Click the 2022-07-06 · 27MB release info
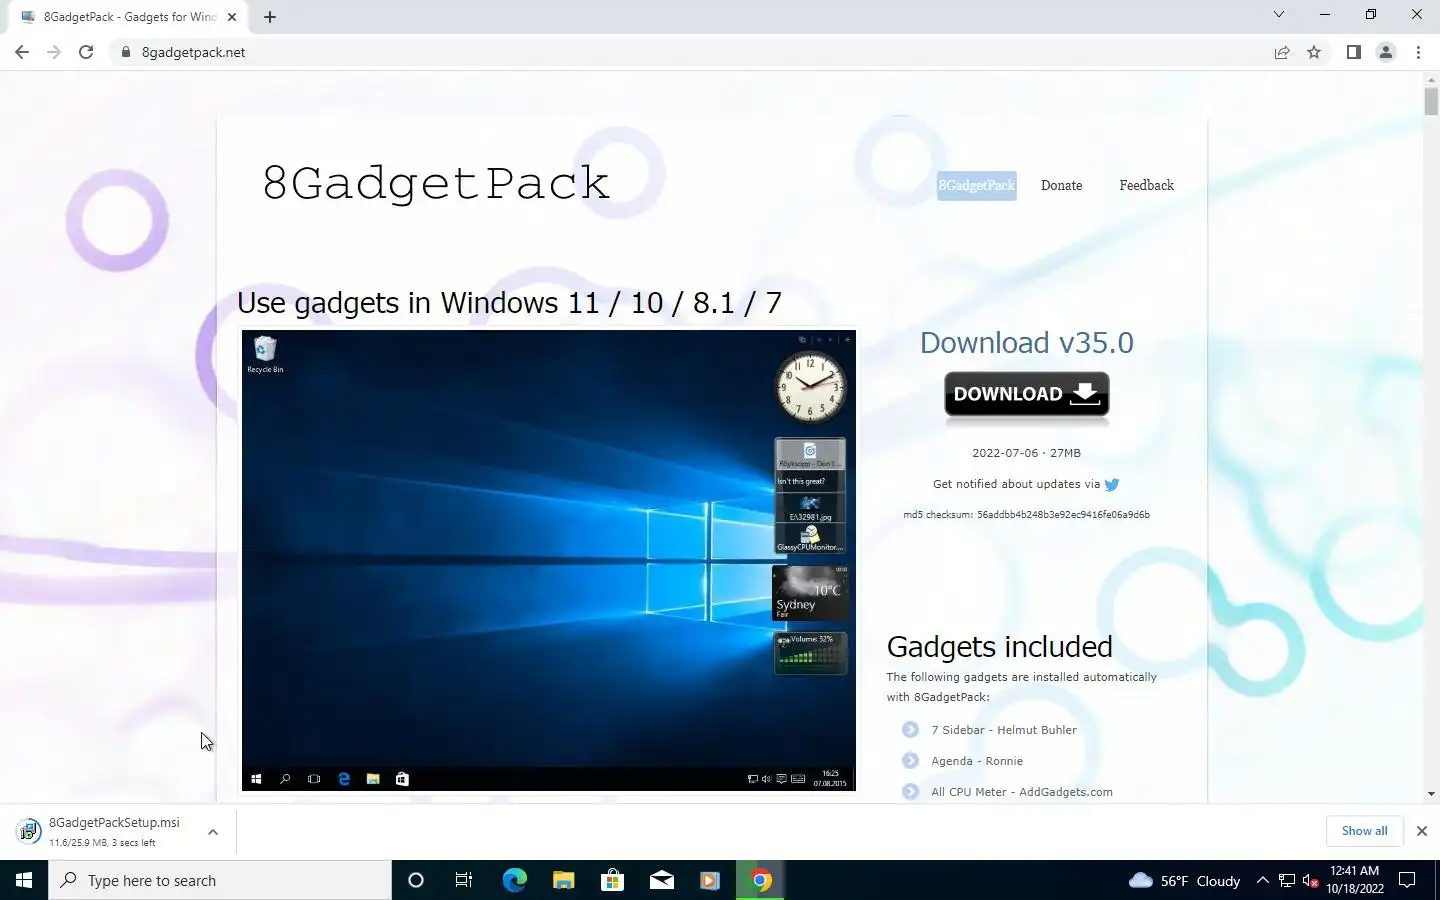Viewport: 1440px width, 900px height. click(1027, 453)
